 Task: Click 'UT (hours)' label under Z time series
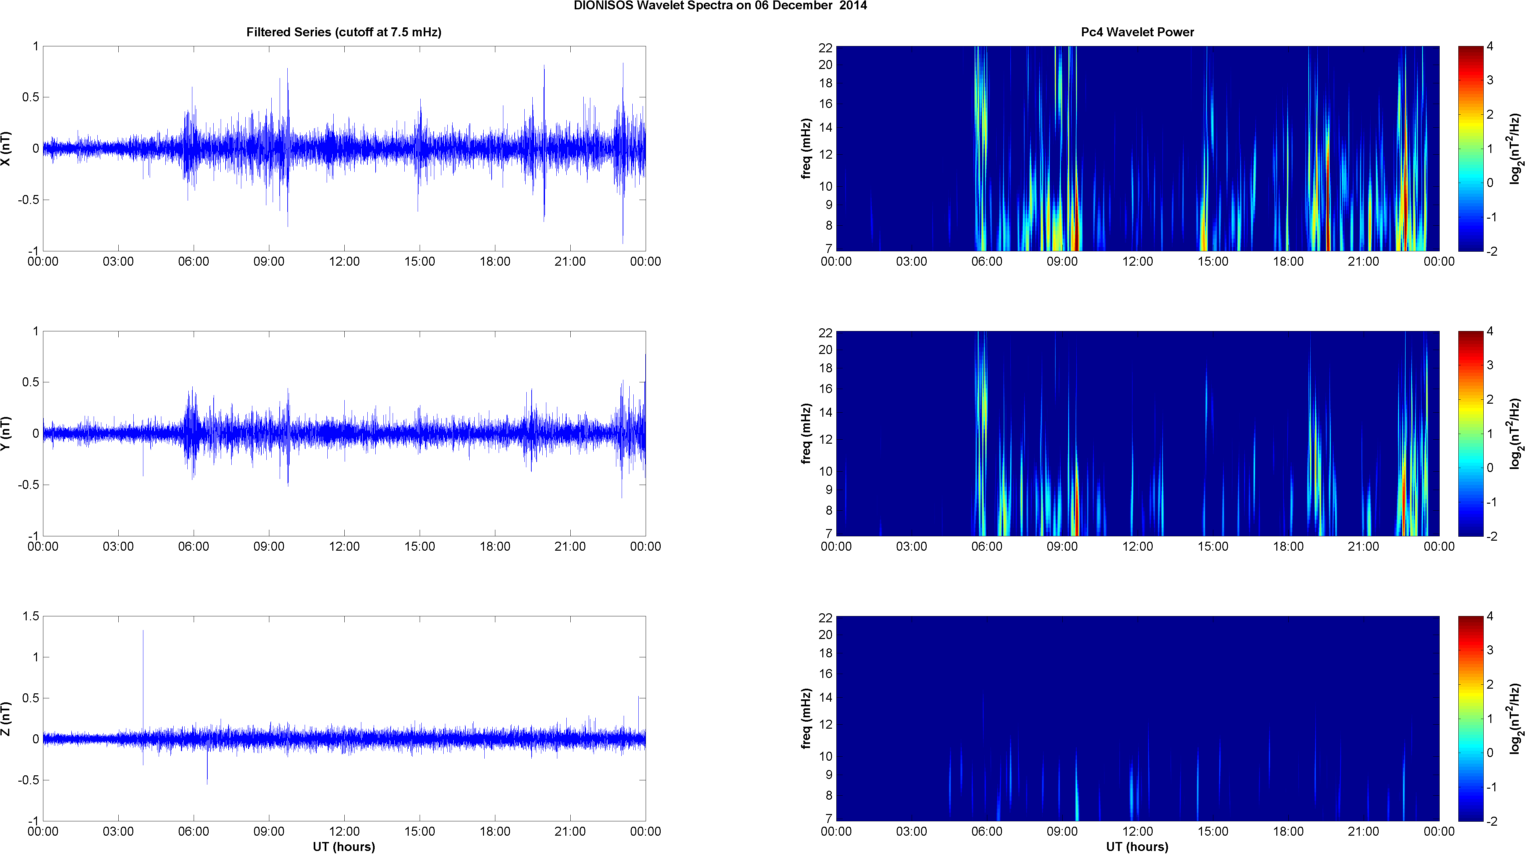coord(344,847)
